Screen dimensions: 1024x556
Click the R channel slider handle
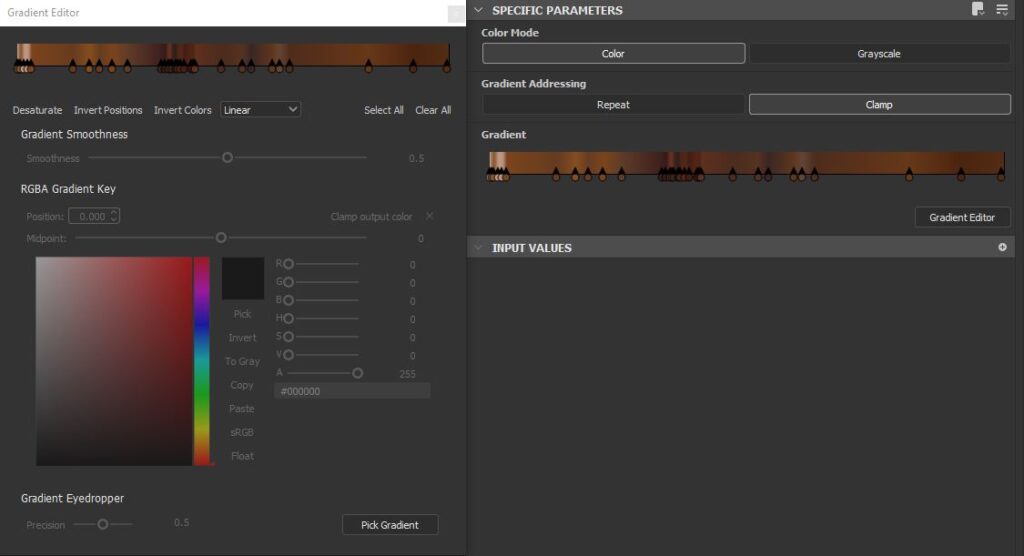pos(289,264)
